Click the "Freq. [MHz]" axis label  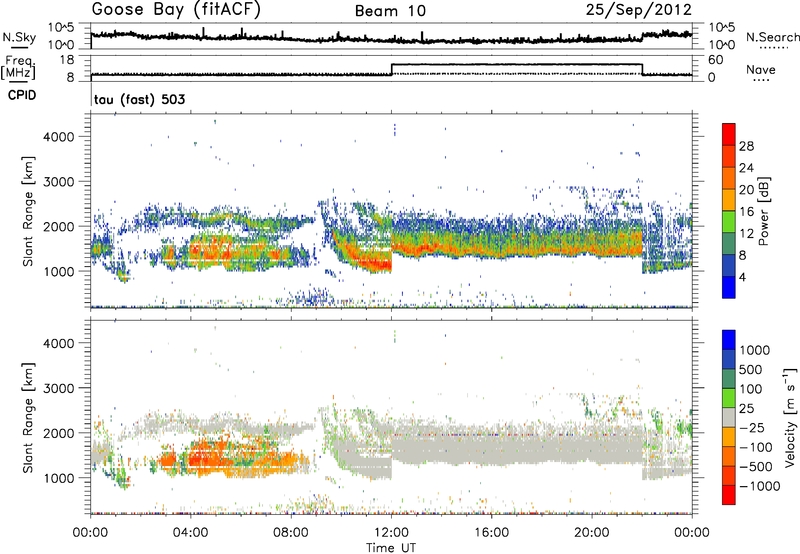18,67
